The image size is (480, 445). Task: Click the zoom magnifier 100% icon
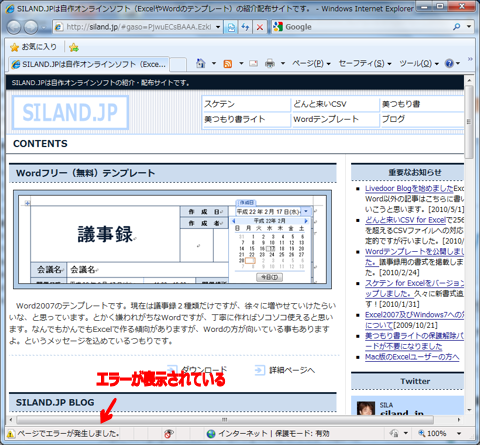pos(422,433)
